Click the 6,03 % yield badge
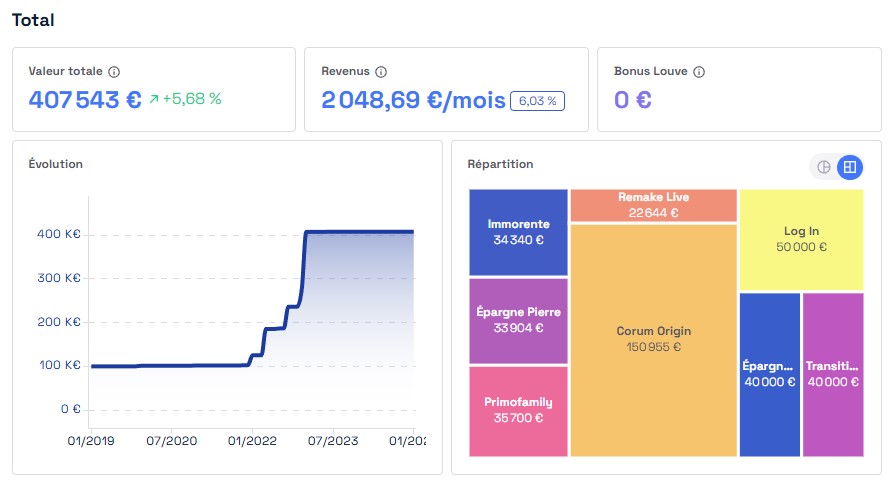Screen dimensions: 889x480 coord(537,101)
